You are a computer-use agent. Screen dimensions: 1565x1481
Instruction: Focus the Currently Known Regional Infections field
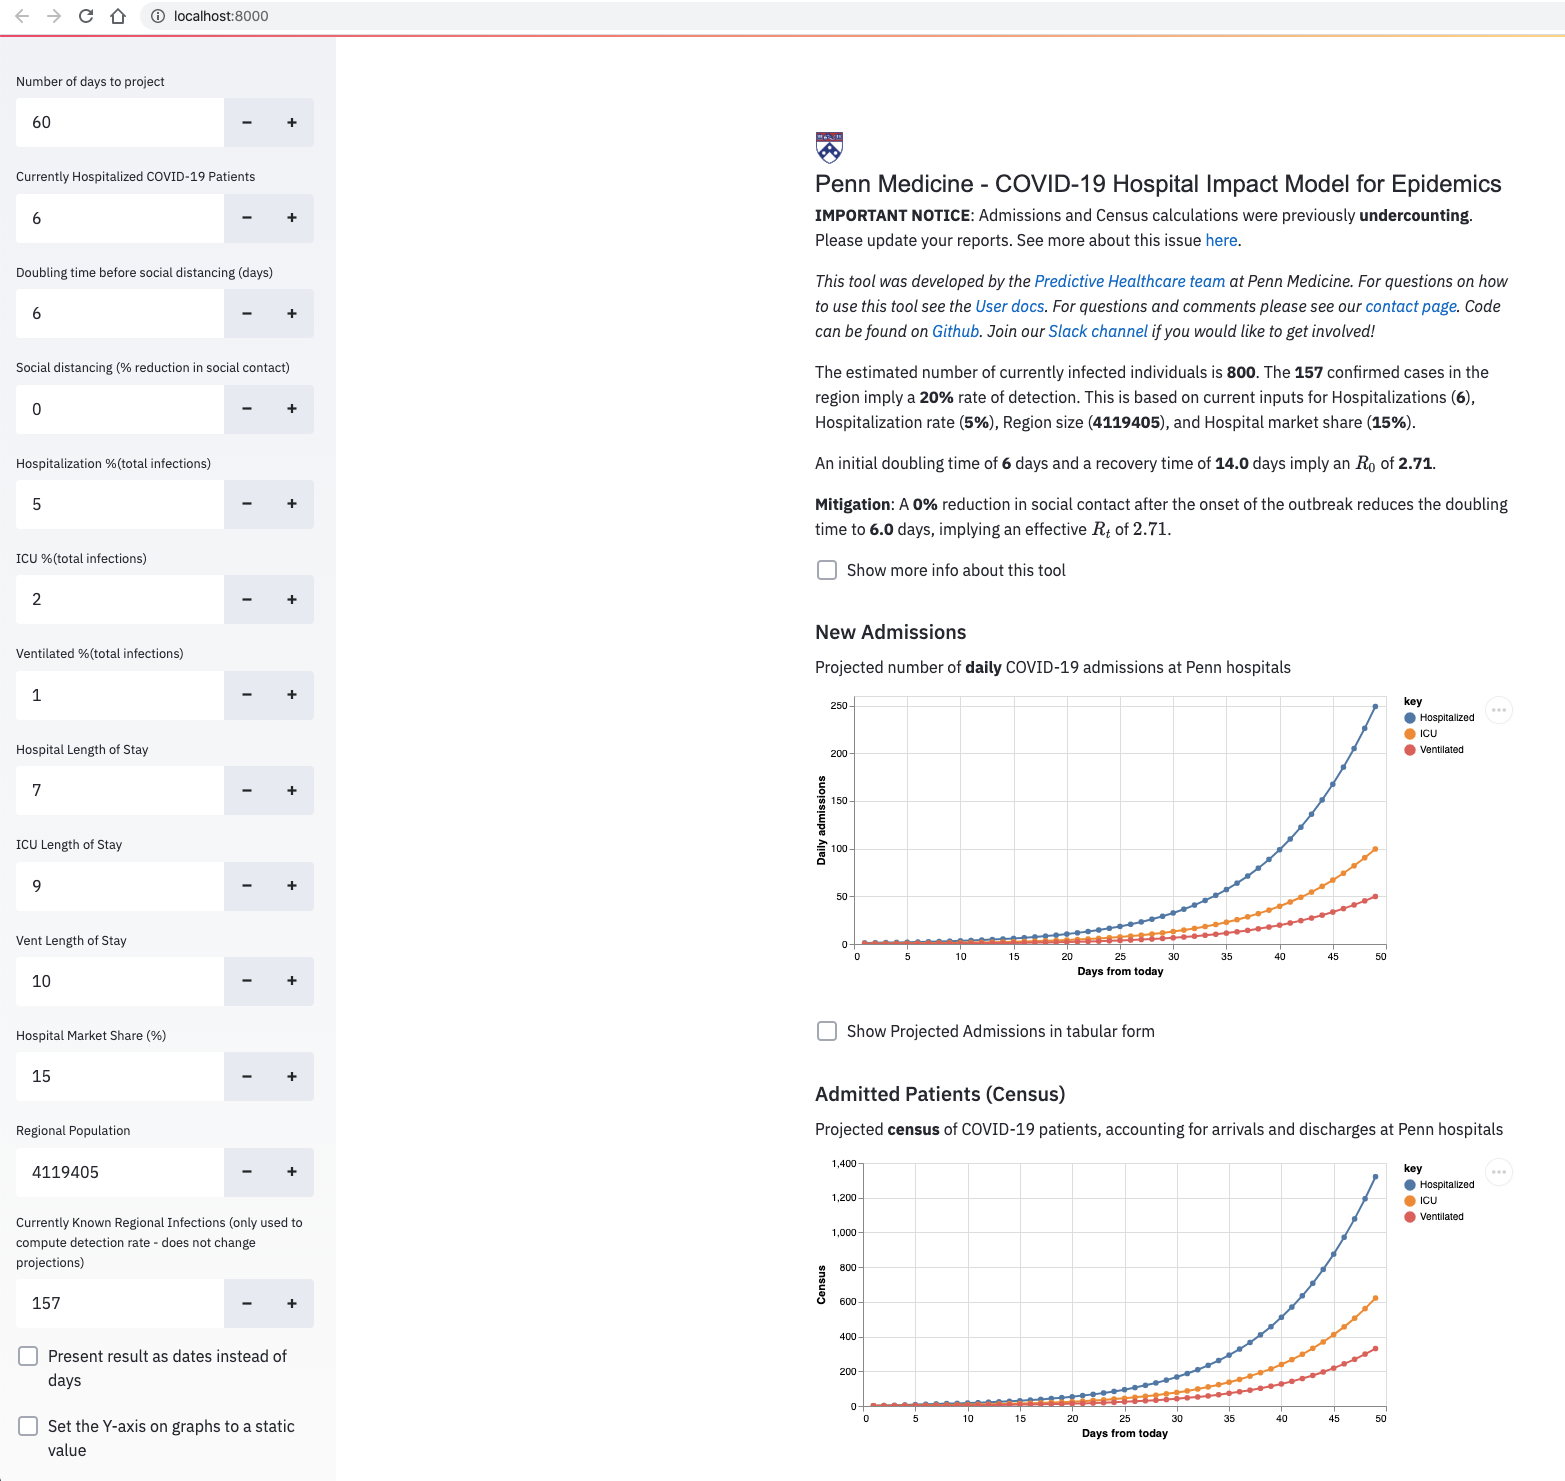(x=120, y=1303)
